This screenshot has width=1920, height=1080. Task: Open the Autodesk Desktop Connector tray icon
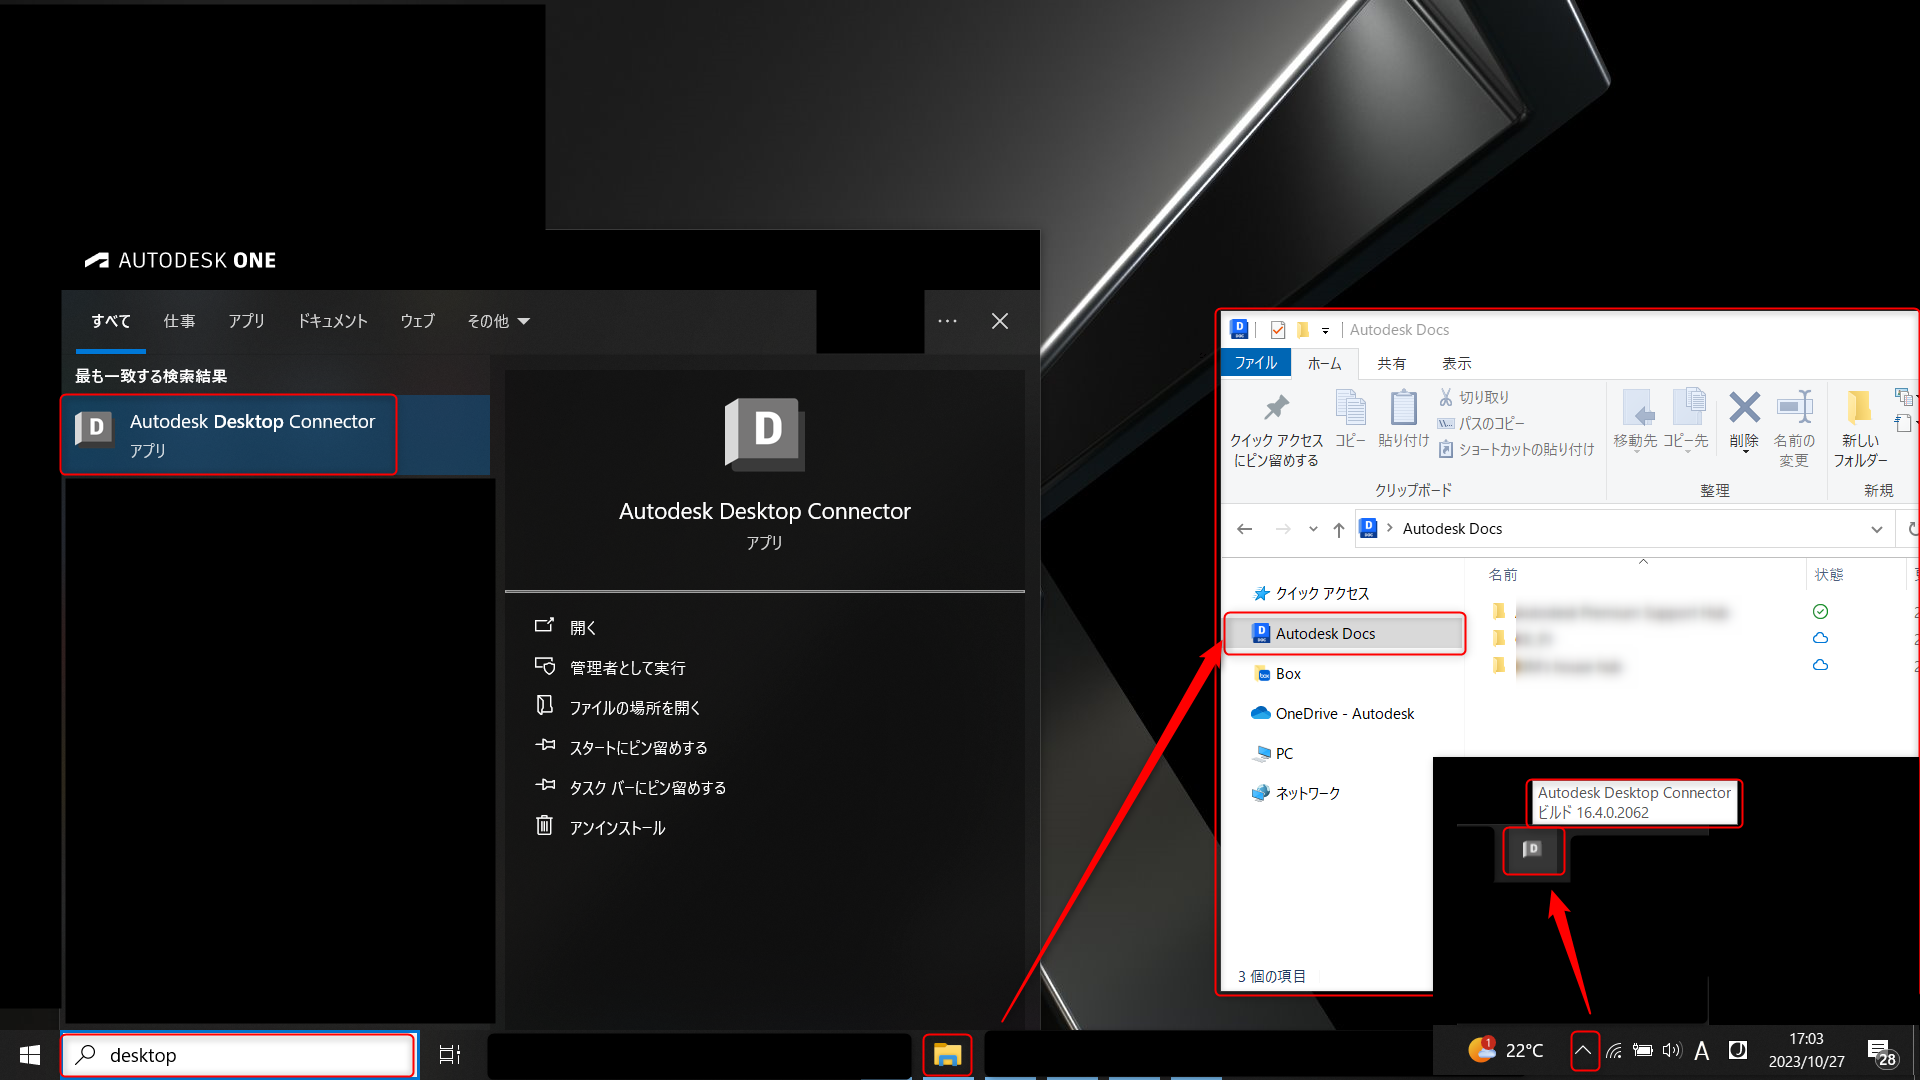point(1532,851)
